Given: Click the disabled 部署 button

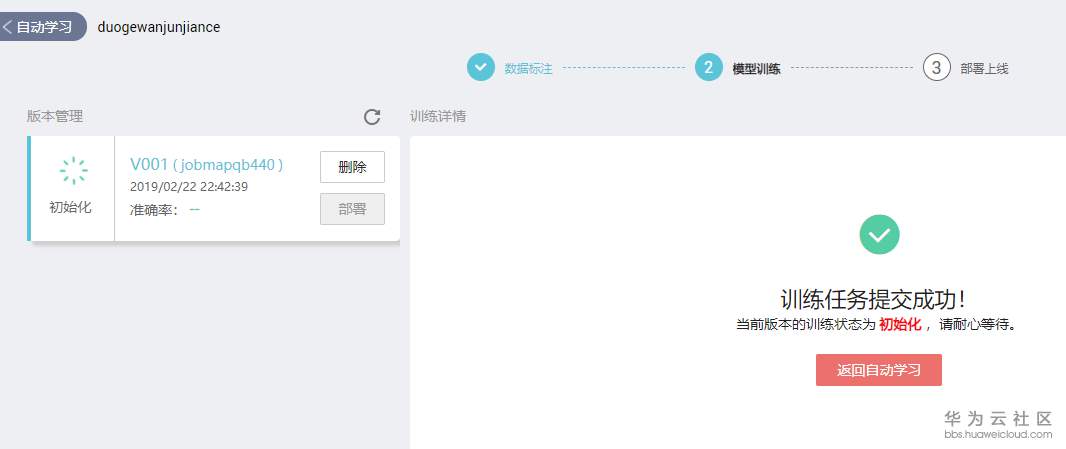Looking at the screenshot, I should pyautogui.click(x=352, y=209).
